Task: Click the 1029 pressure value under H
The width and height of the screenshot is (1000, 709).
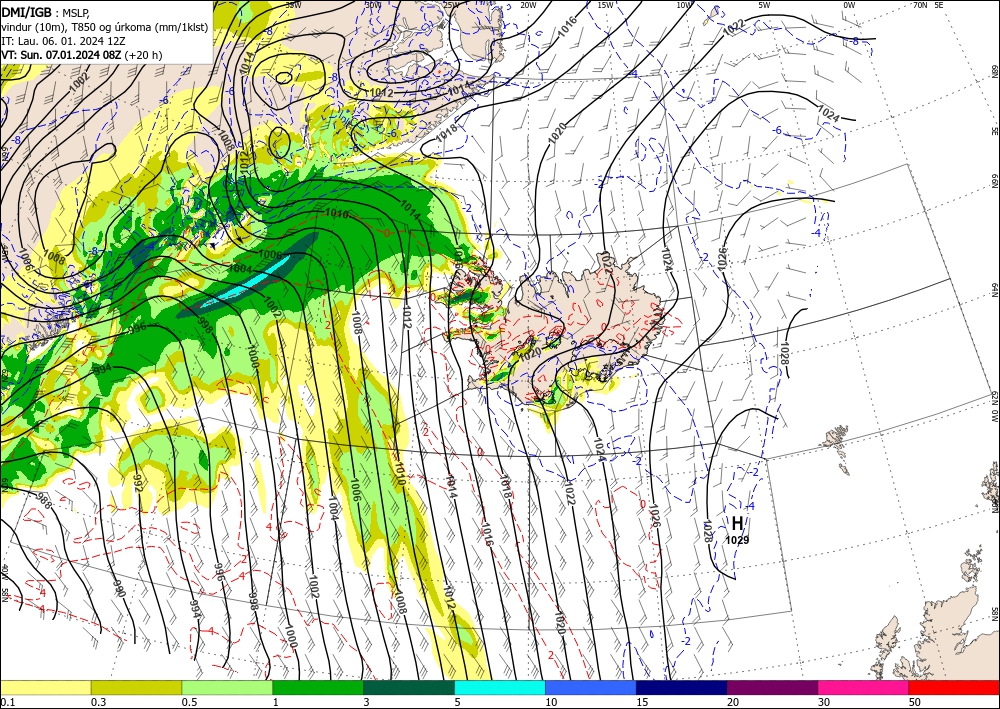Action: coord(737,540)
